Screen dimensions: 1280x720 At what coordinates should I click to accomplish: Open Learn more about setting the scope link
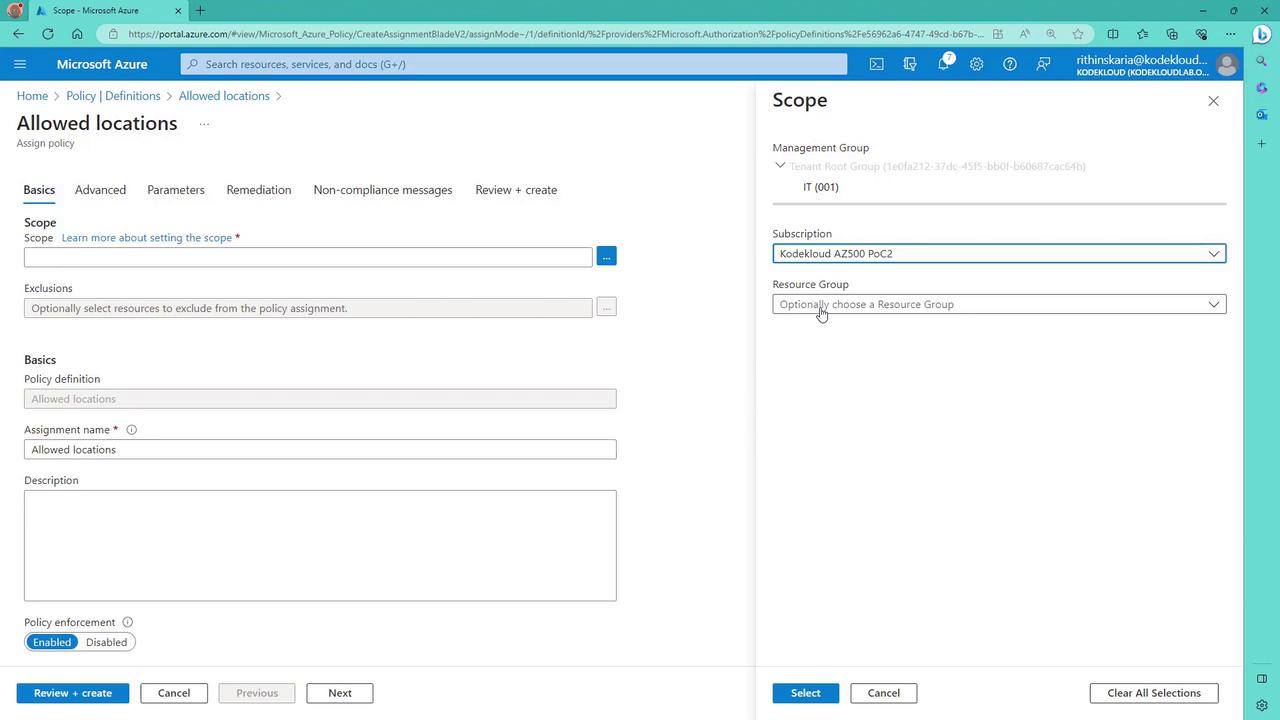click(x=146, y=238)
